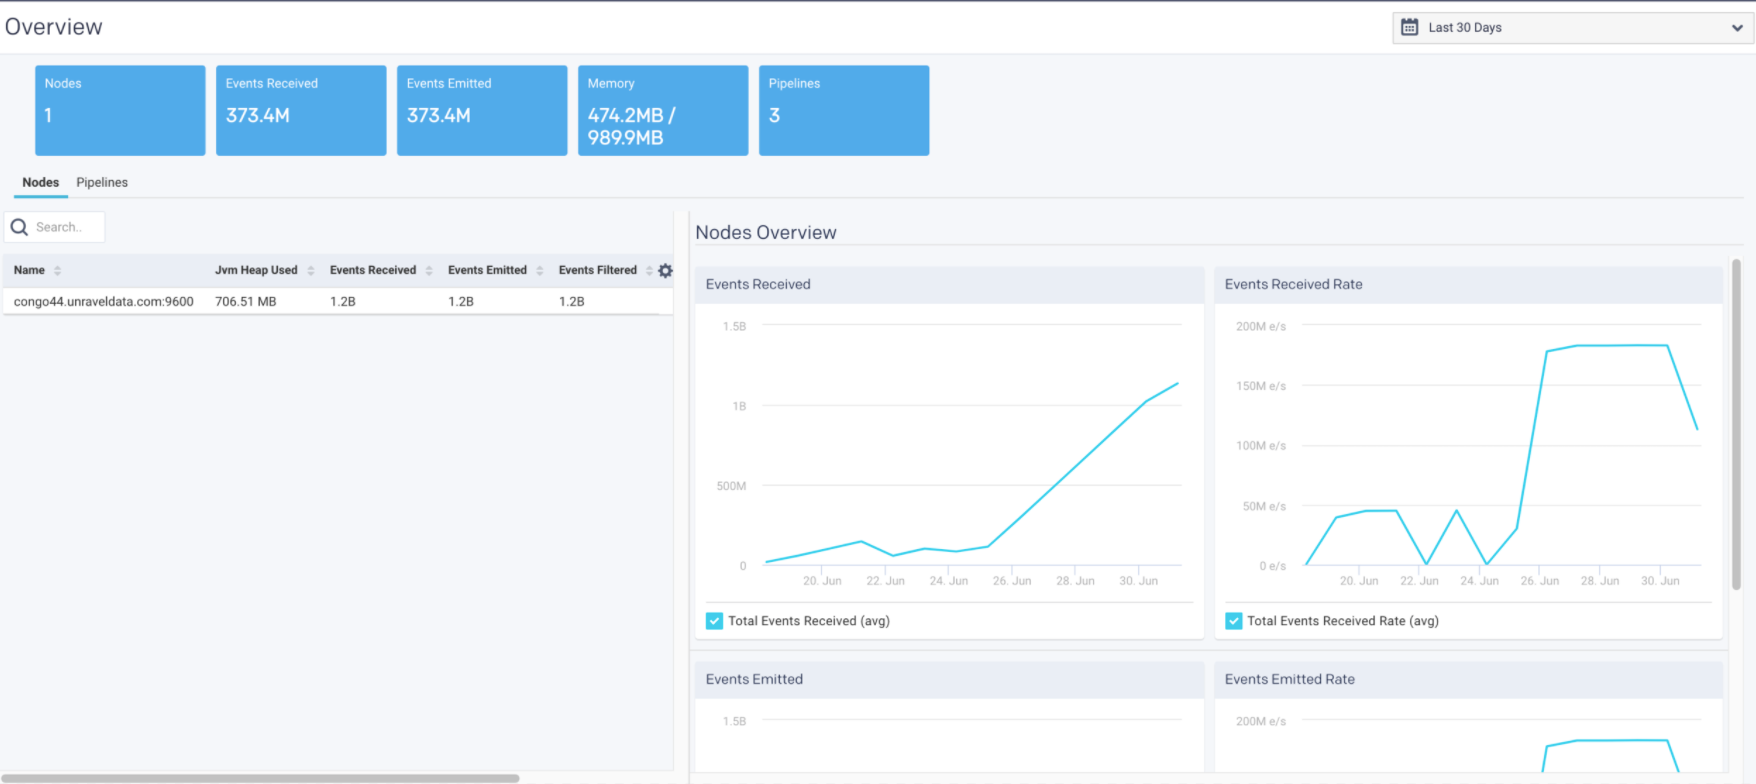Sort table by Name column arrows

[x=57, y=270]
